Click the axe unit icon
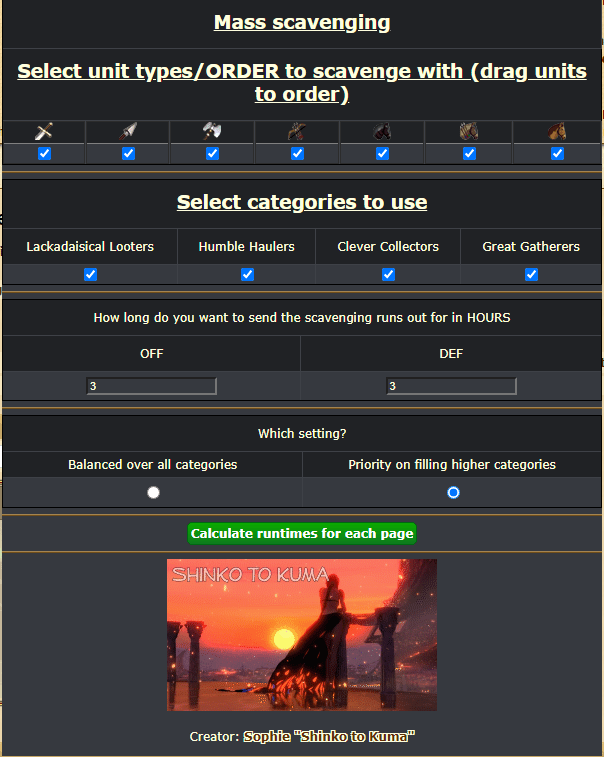This screenshot has width=604, height=757. coord(212,131)
